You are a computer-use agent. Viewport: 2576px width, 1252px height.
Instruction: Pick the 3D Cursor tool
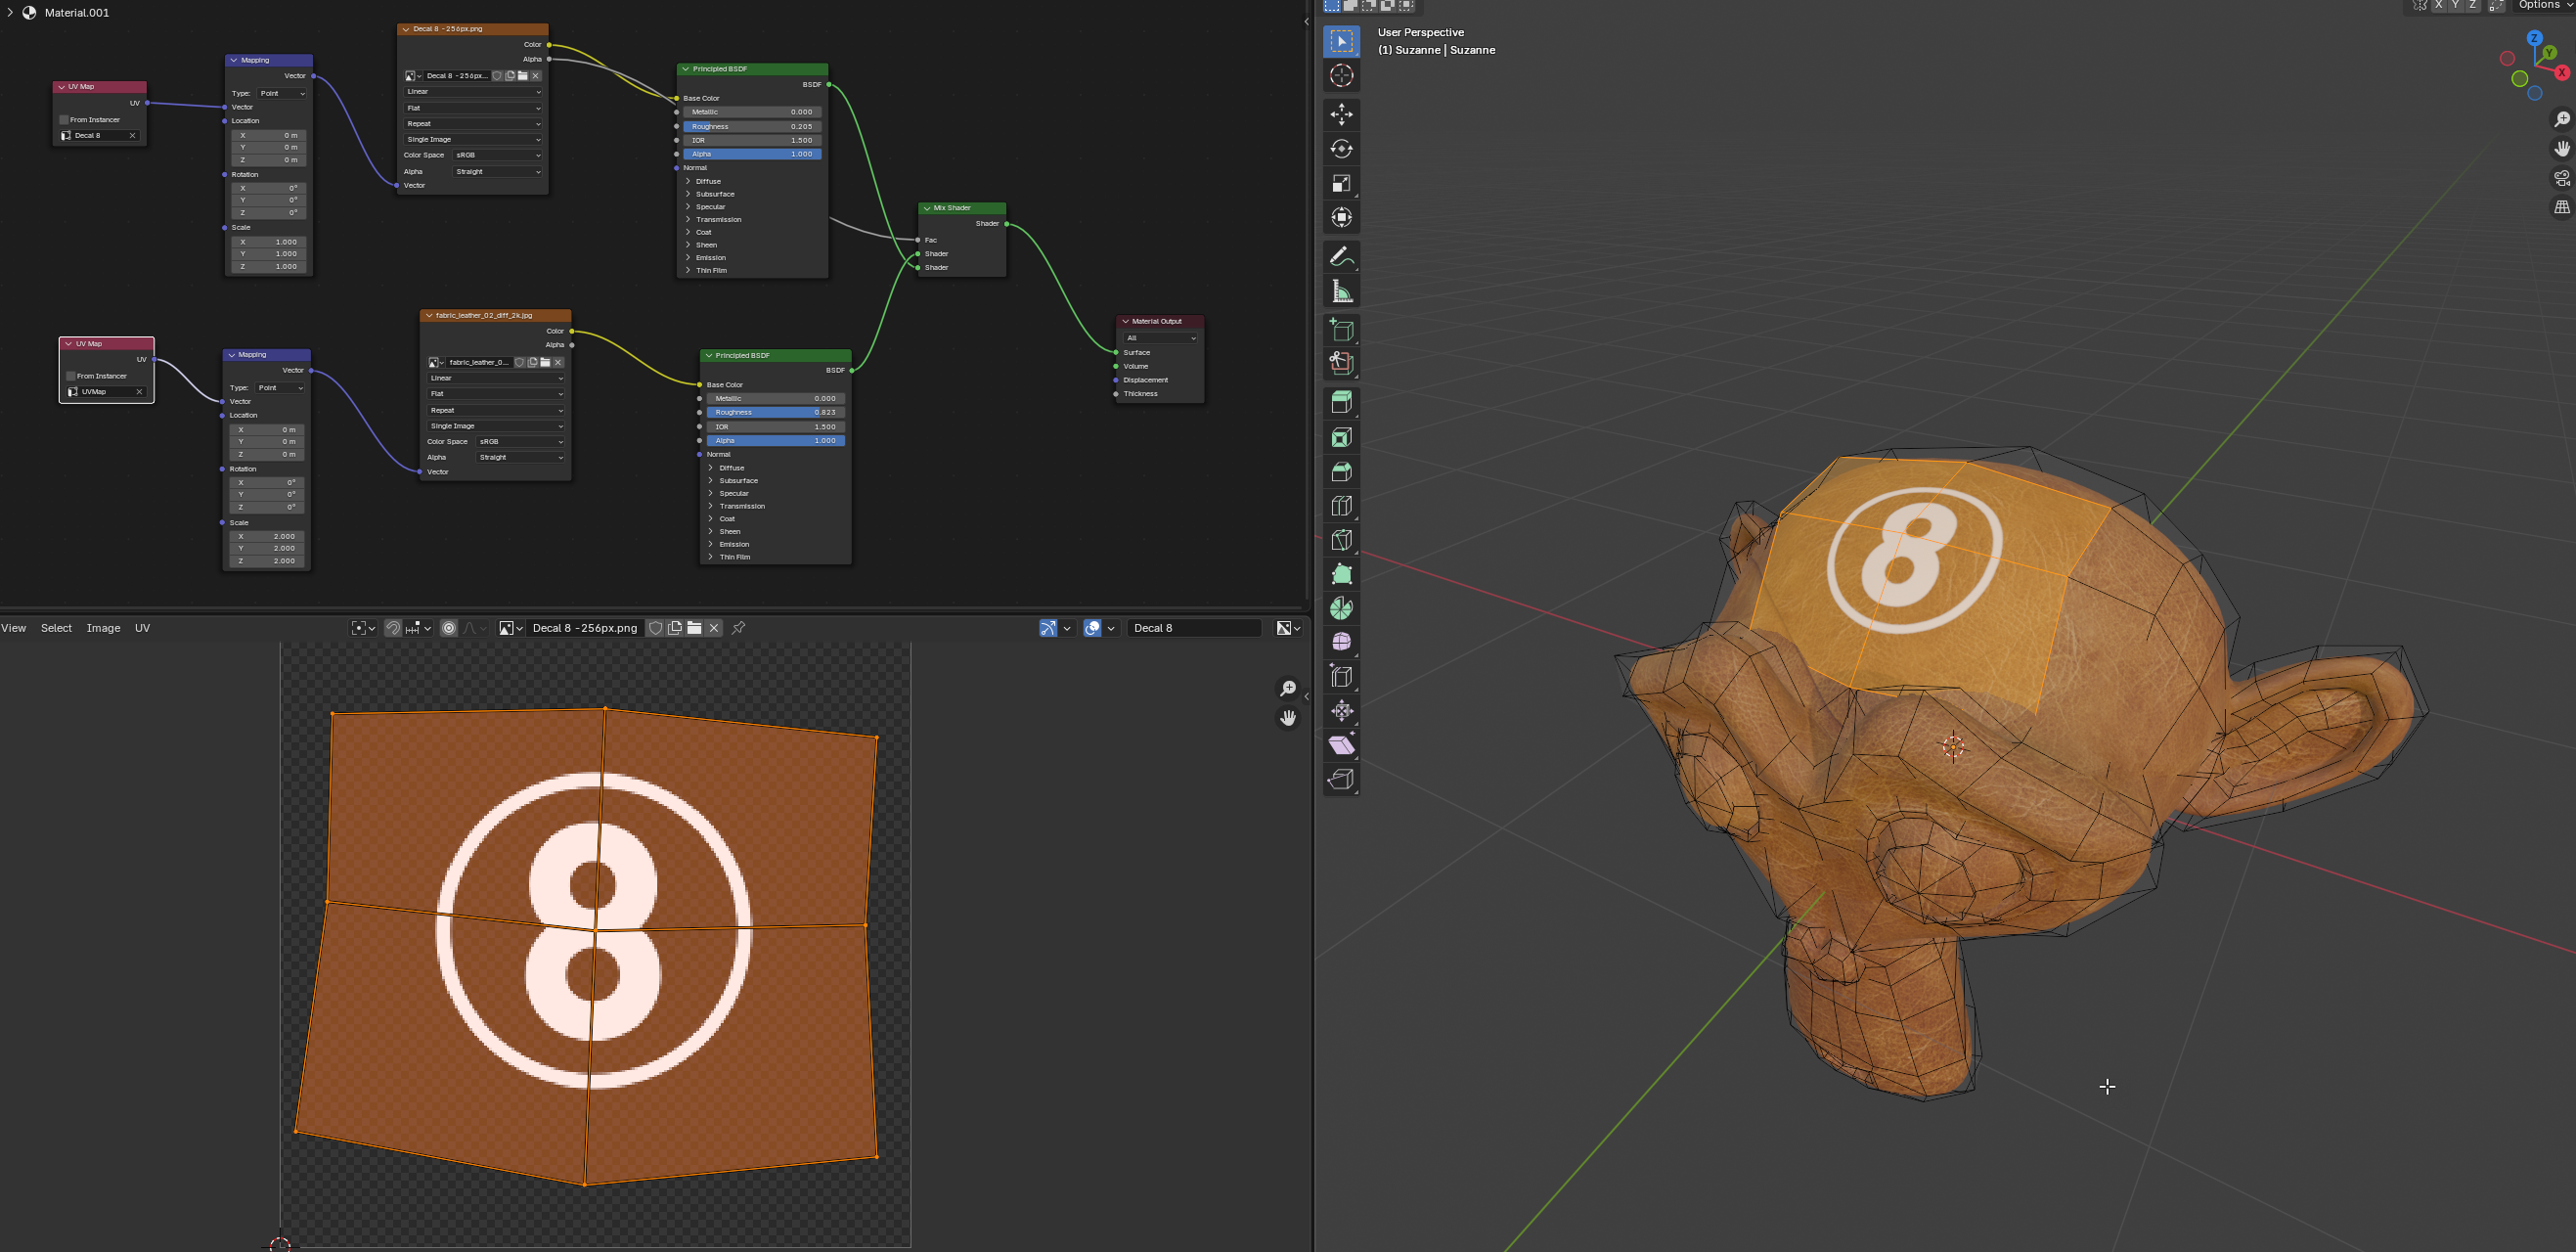tap(1341, 76)
